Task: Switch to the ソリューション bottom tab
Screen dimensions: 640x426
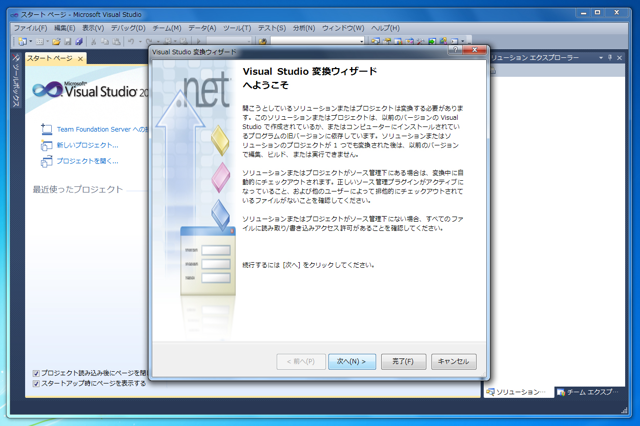Action: [x=519, y=393]
